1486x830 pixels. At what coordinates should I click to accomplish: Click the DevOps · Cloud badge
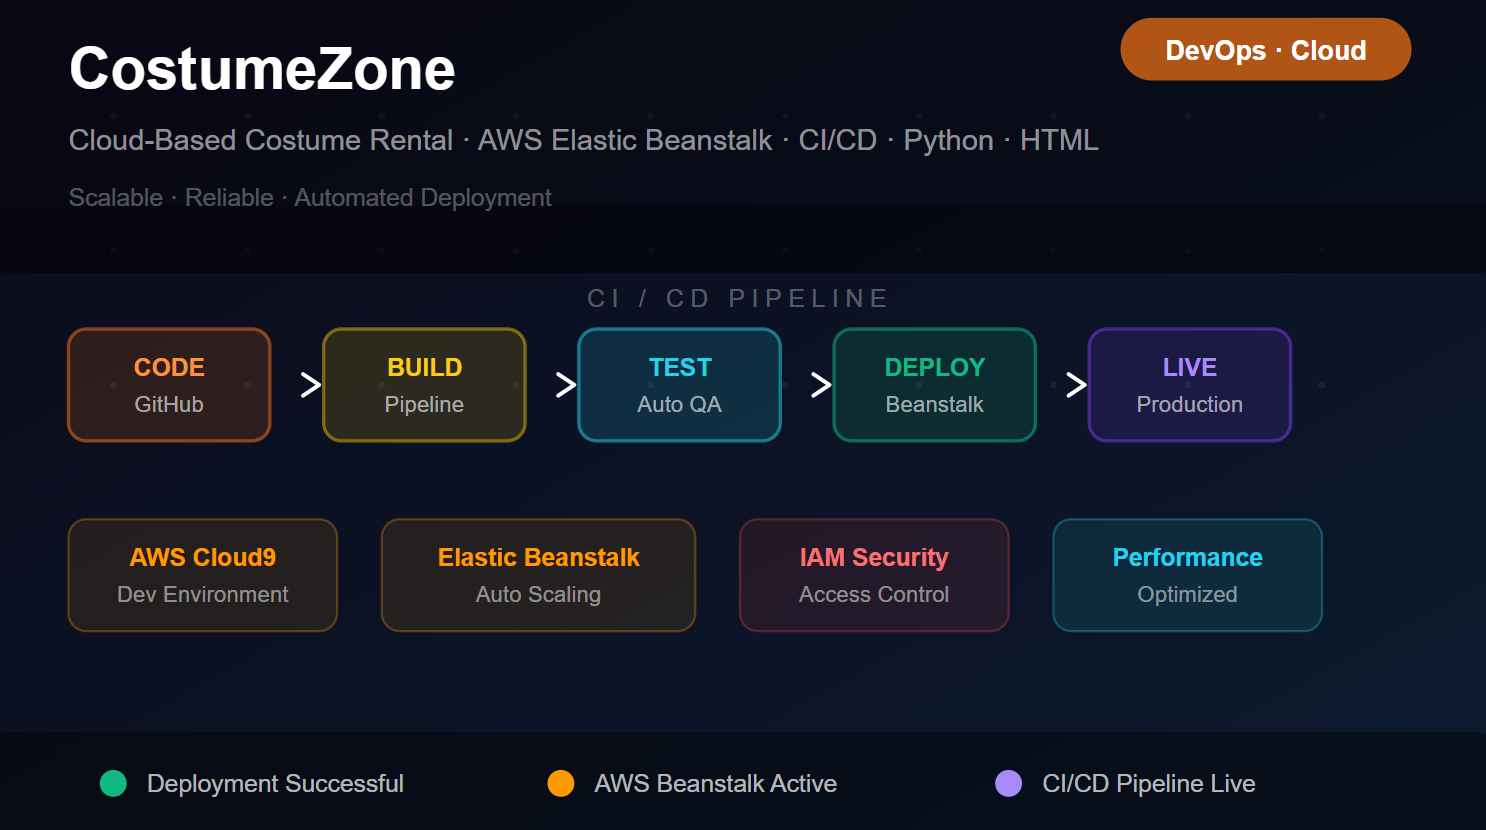click(x=1265, y=50)
